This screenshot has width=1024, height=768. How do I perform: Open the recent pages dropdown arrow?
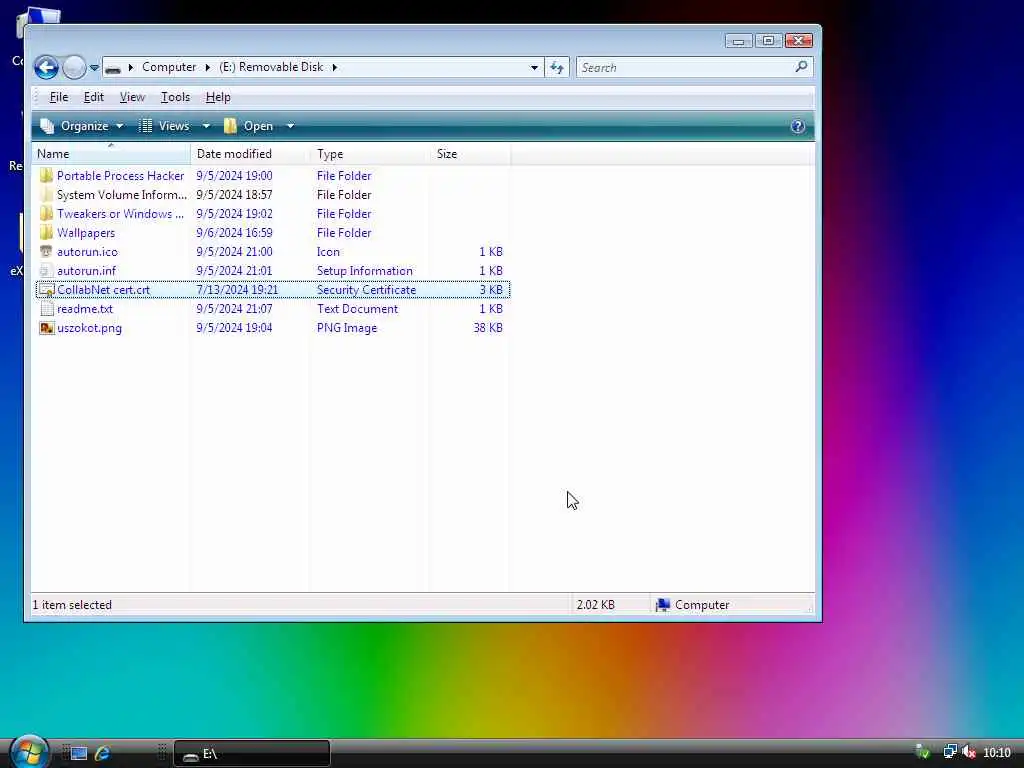[x=94, y=67]
